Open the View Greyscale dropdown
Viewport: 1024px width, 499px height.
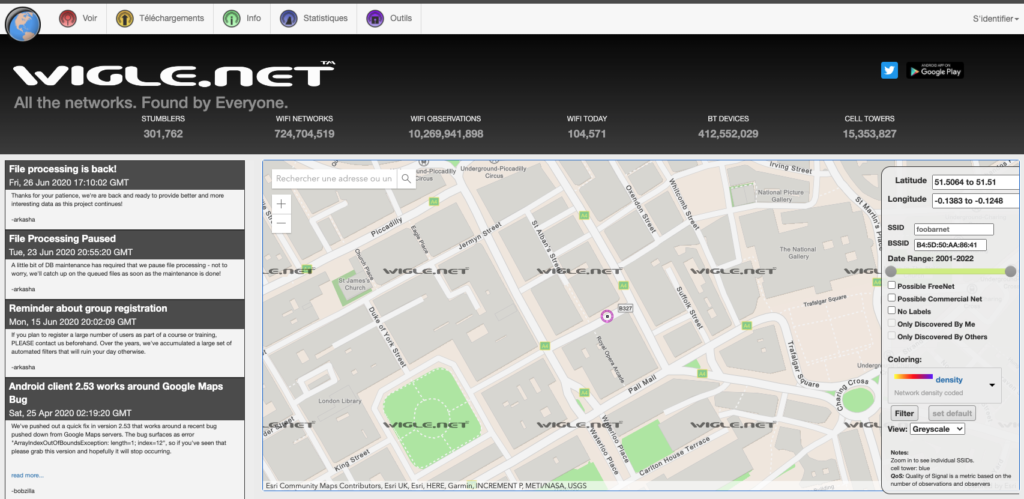click(x=936, y=429)
